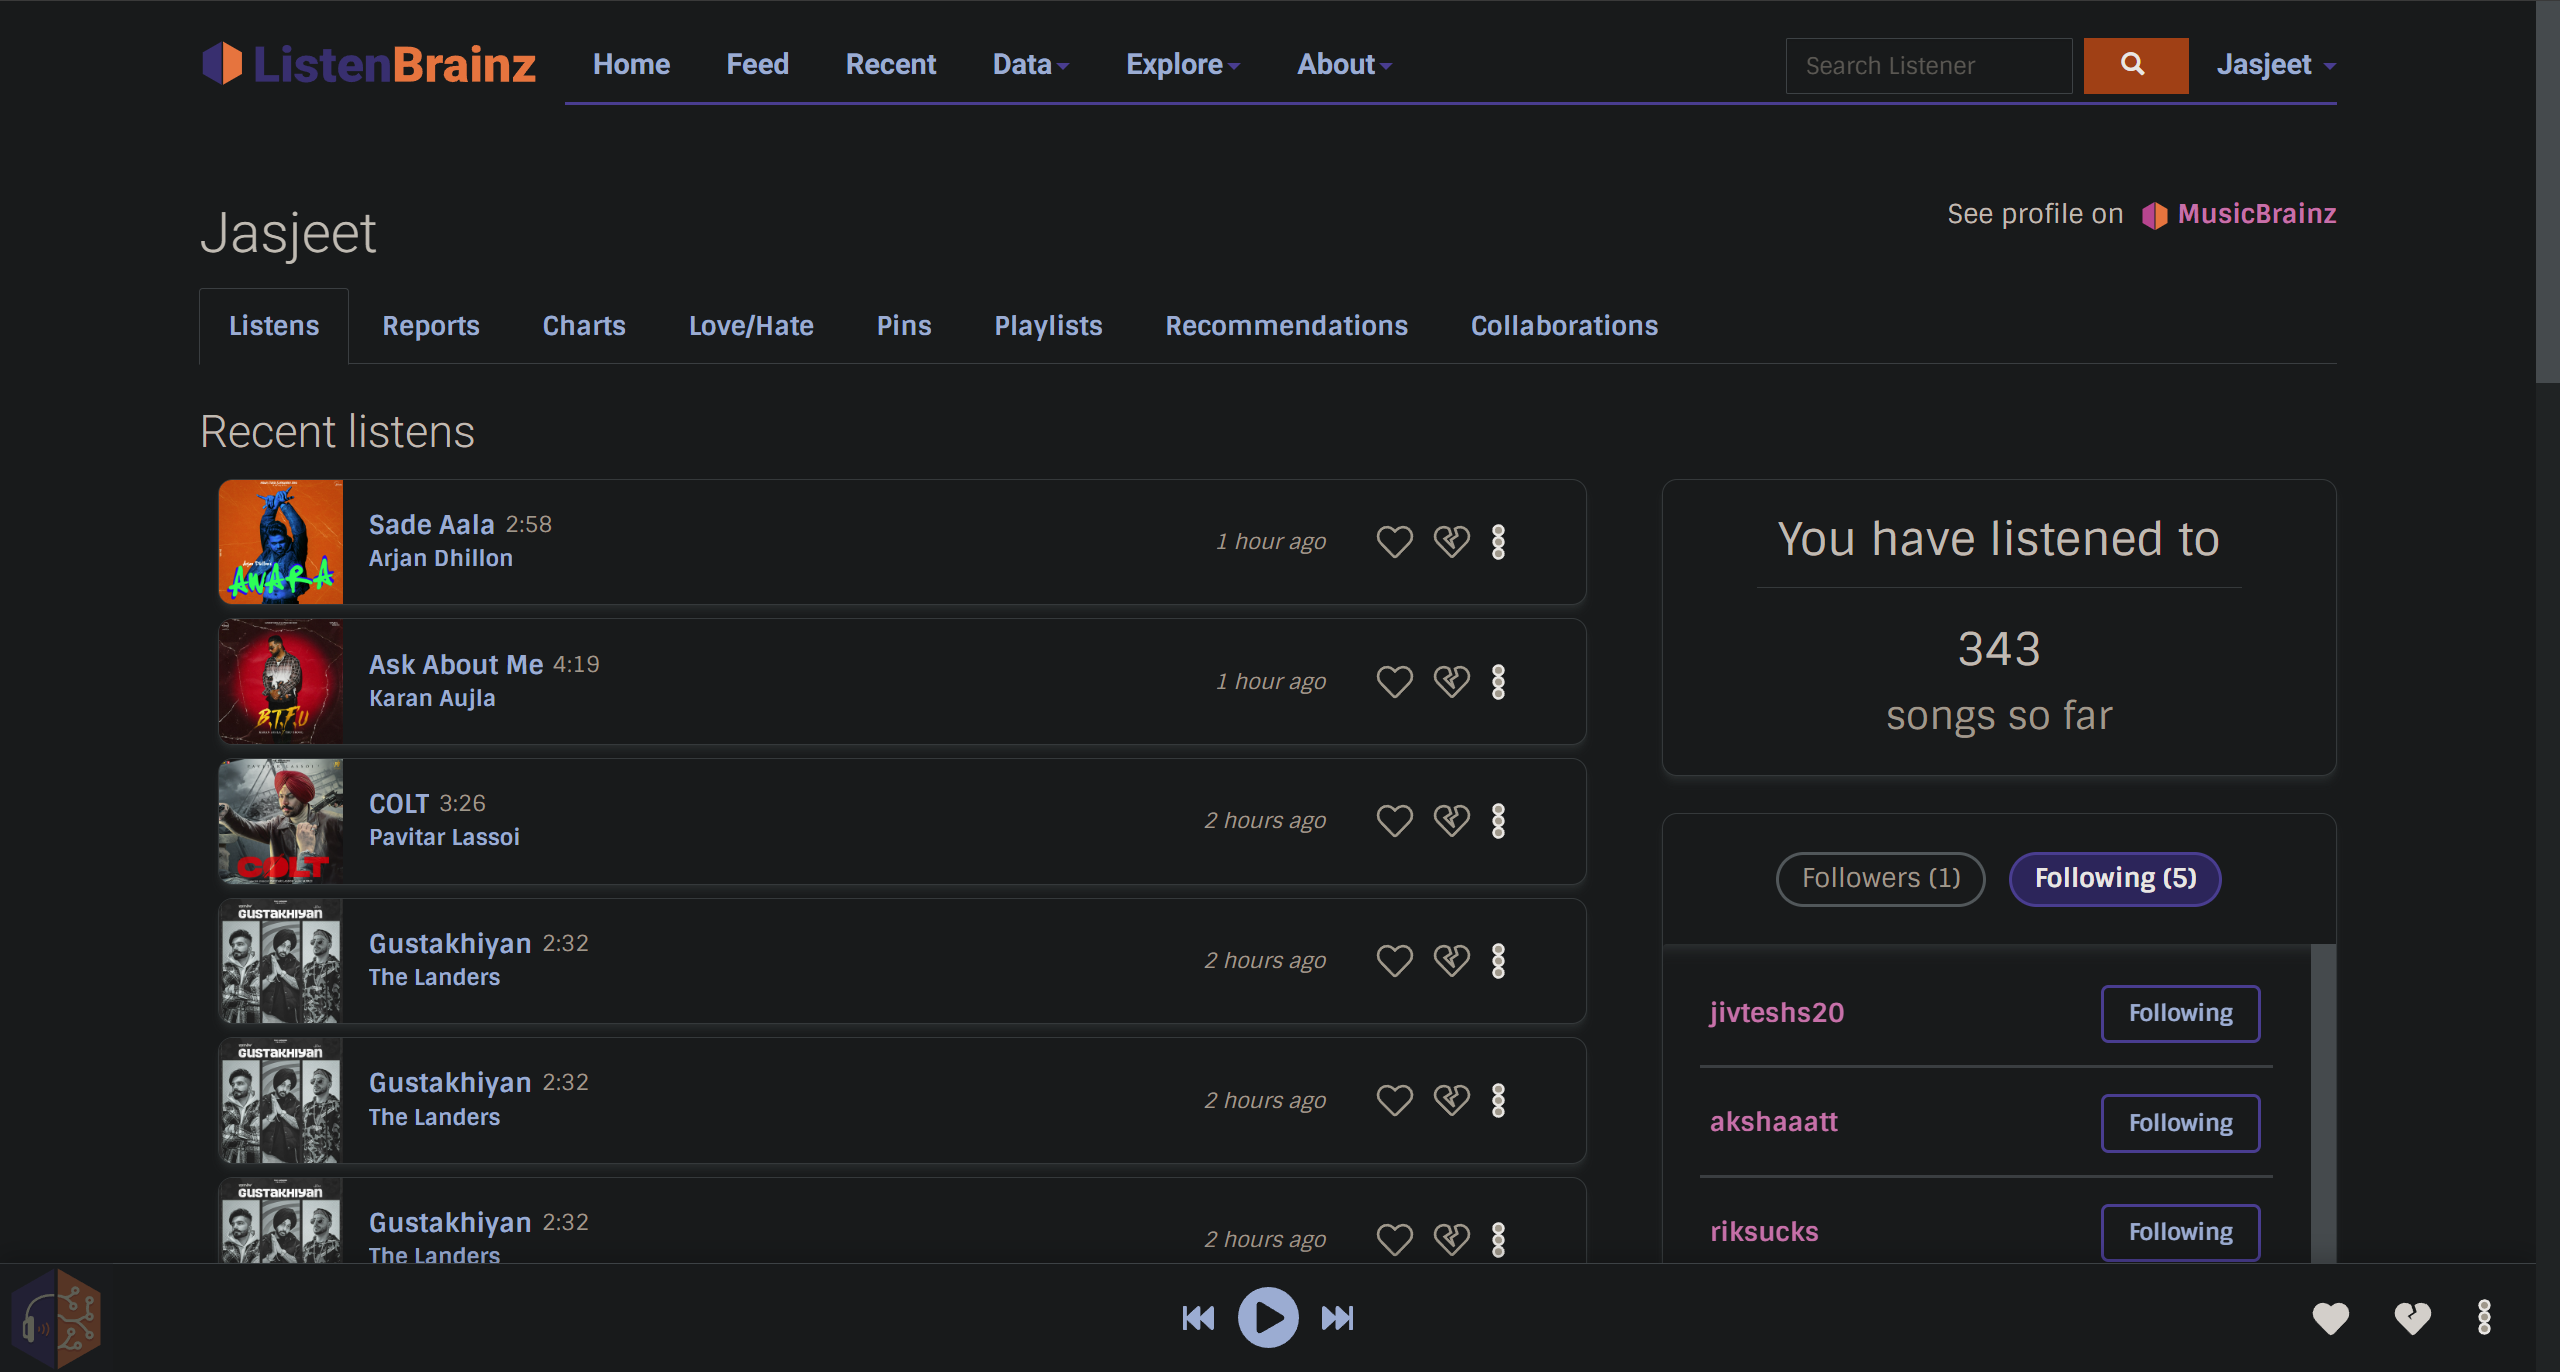Open more options for Ask About Me

coord(1498,681)
